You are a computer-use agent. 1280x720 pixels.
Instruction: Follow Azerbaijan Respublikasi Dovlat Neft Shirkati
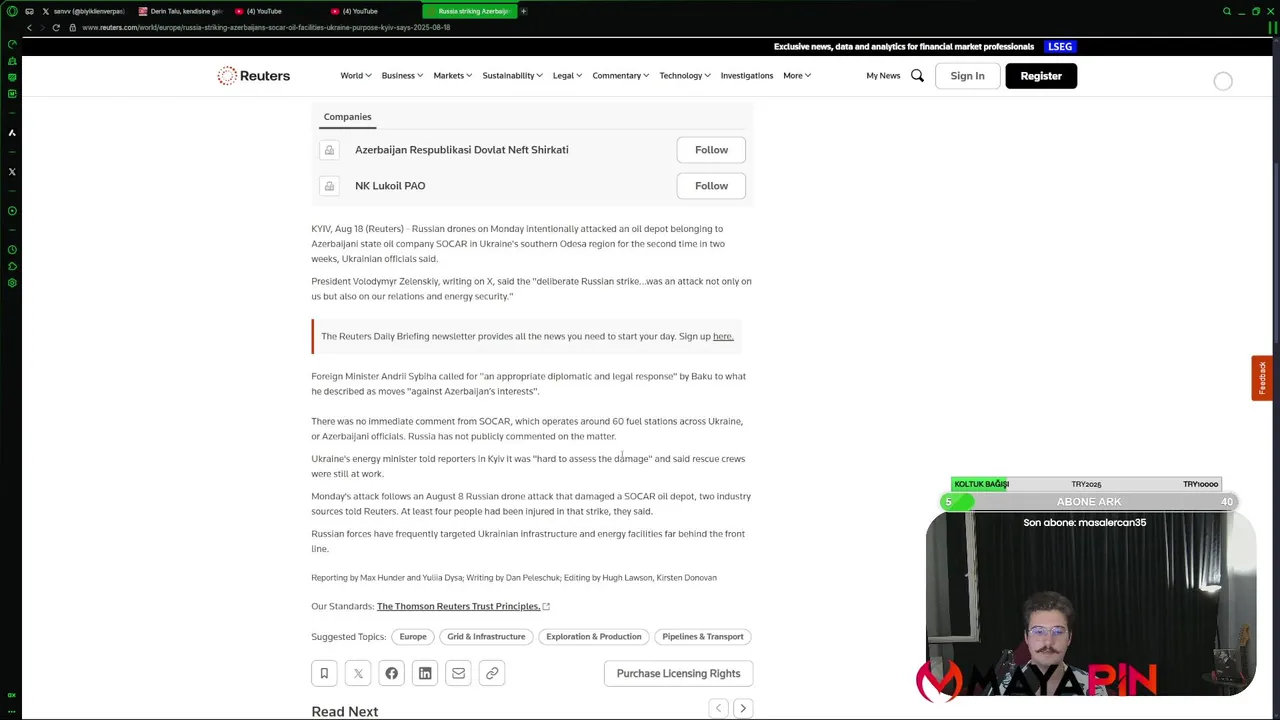[x=711, y=150]
